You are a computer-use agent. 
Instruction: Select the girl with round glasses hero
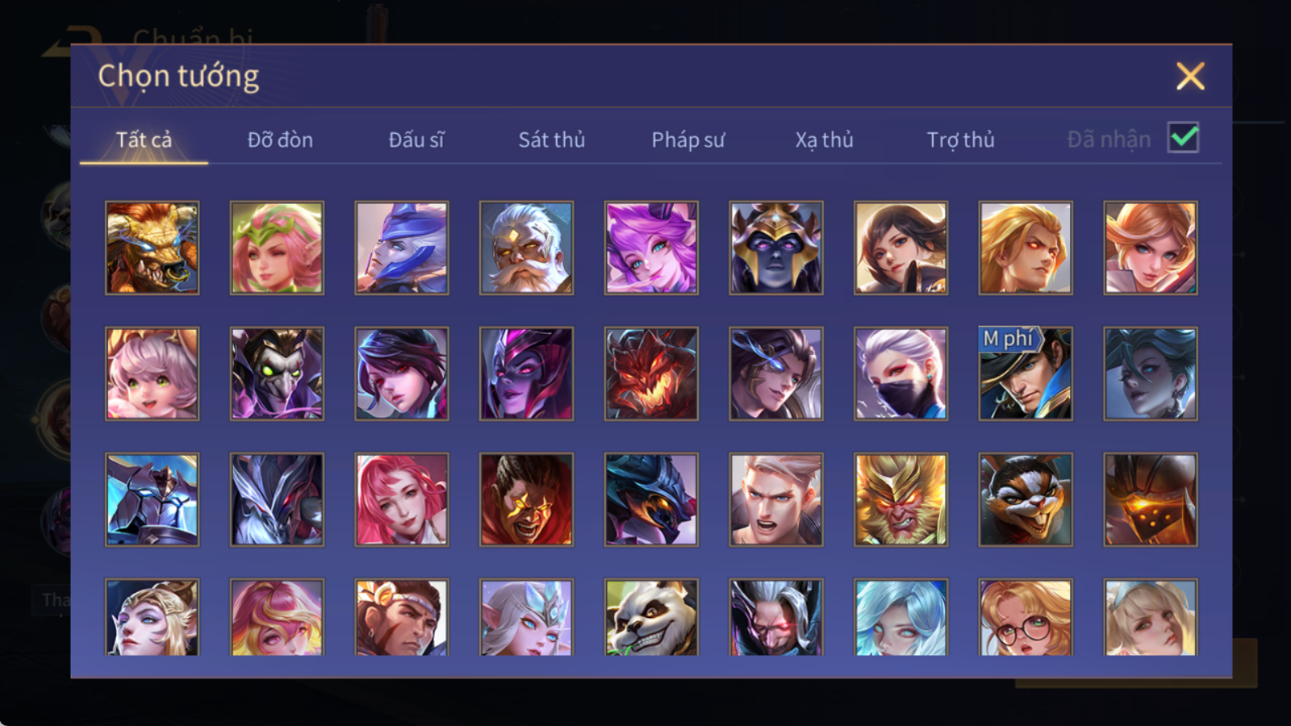(1025, 618)
